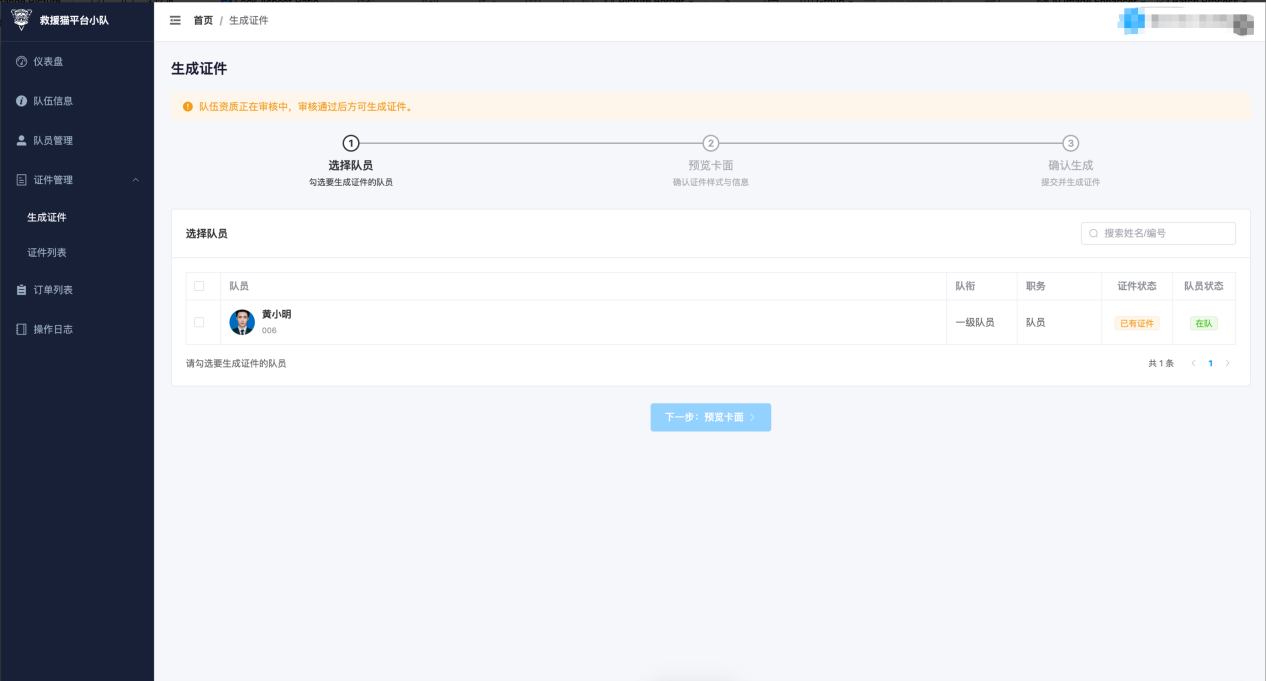Open 订单列表 in the sidebar

coord(52,290)
